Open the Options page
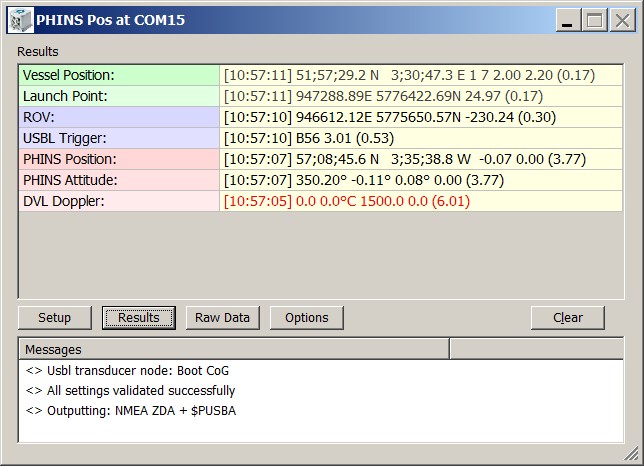 [306, 318]
